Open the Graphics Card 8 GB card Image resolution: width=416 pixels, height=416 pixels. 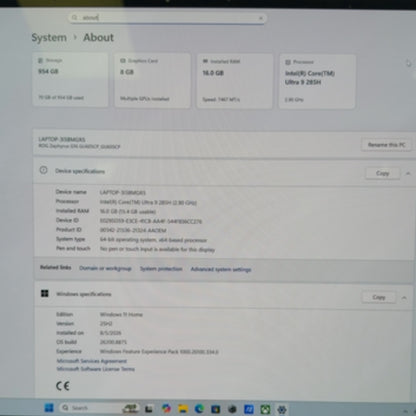coord(153,80)
